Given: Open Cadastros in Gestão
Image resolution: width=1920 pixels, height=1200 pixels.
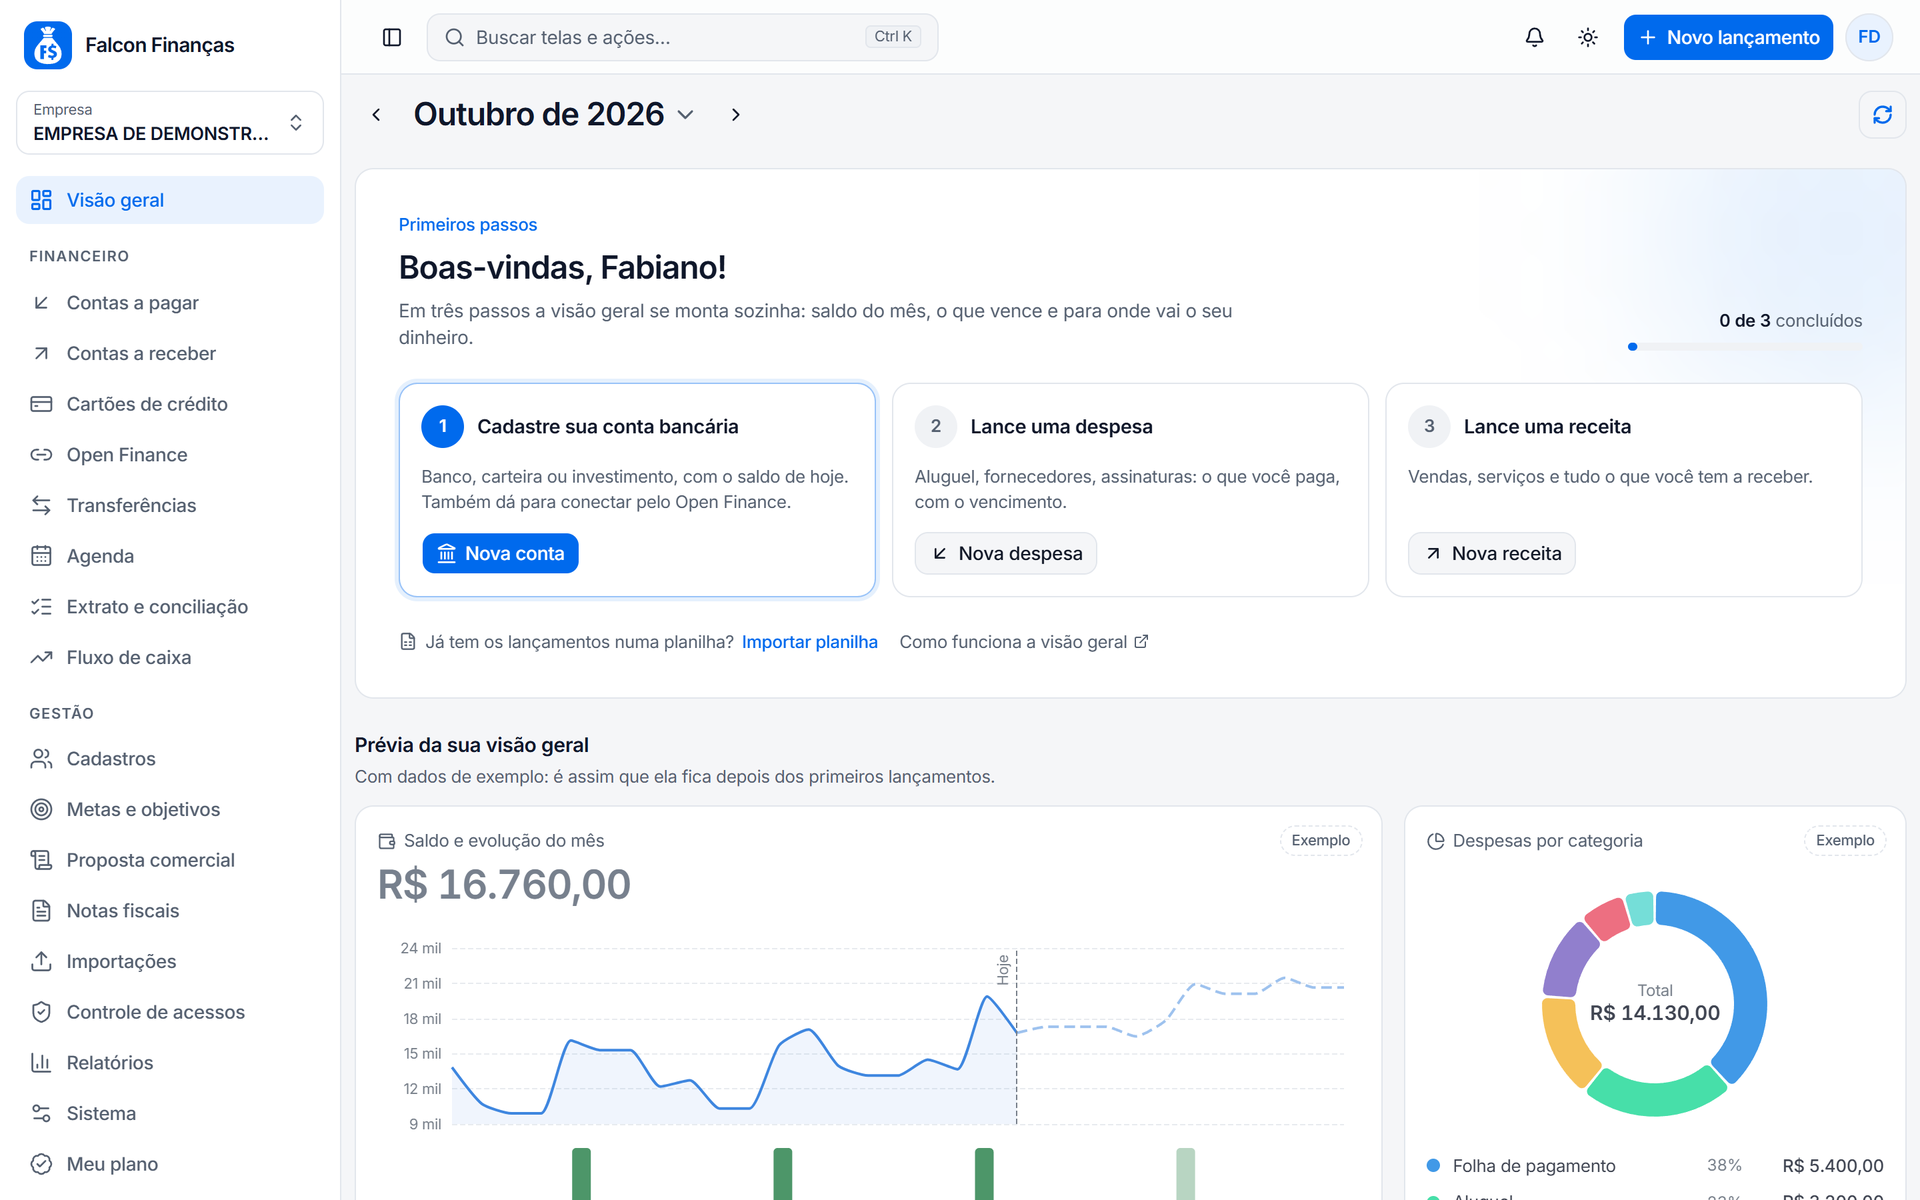Looking at the screenshot, I should pyautogui.click(x=170, y=759).
